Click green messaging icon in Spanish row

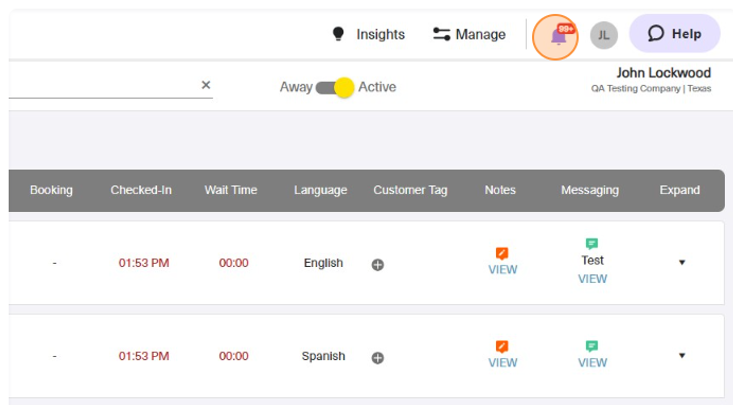(x=592, y=346)
